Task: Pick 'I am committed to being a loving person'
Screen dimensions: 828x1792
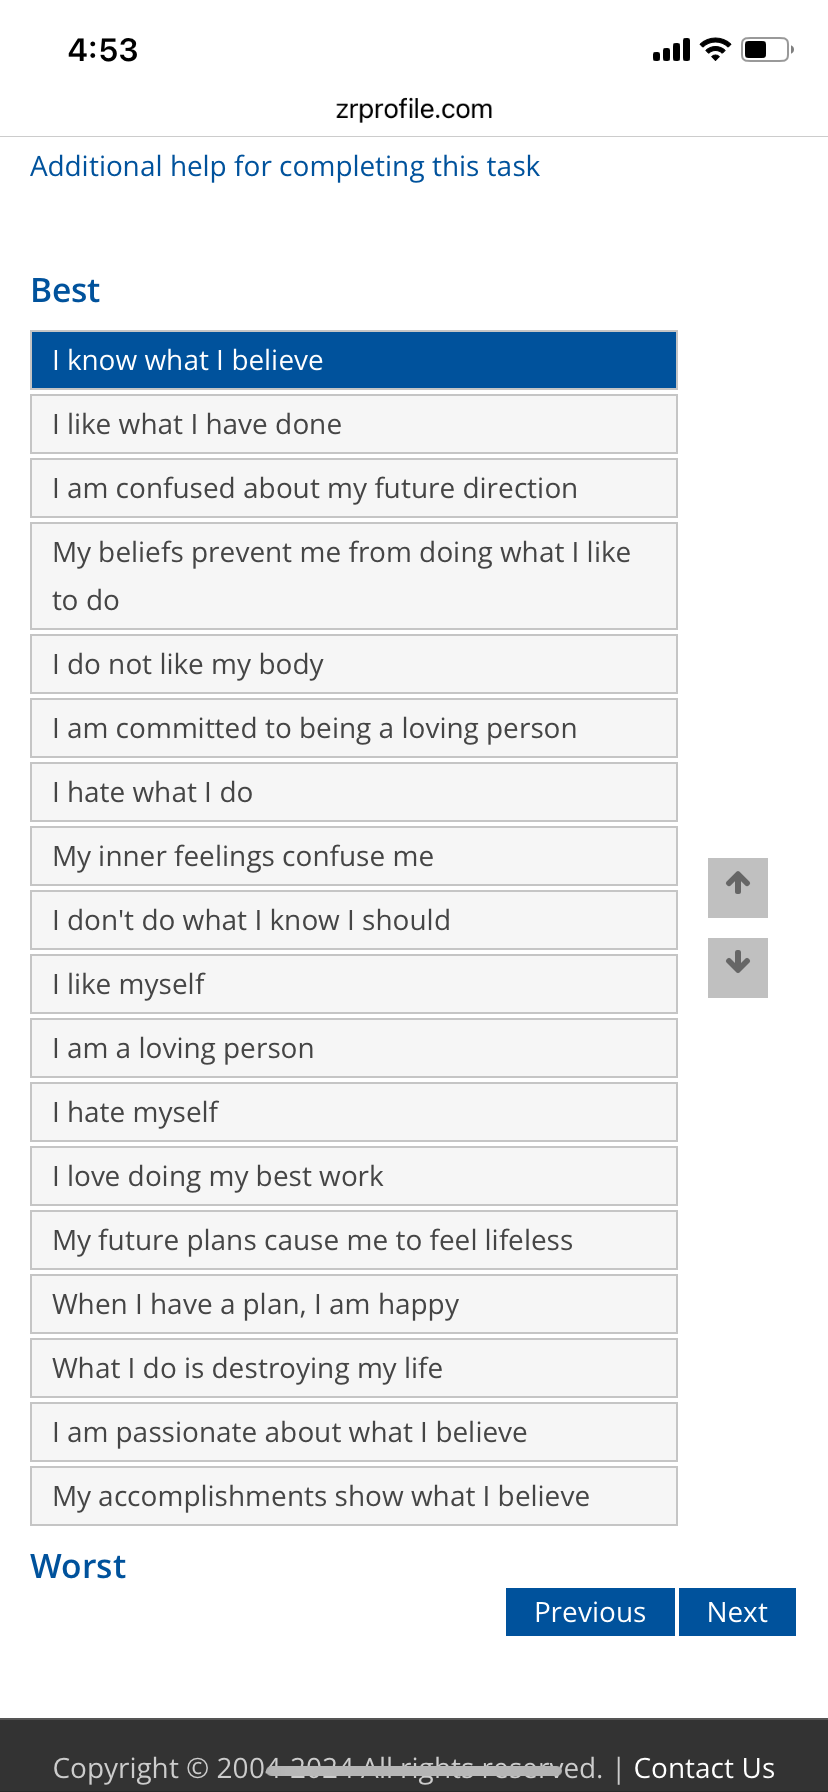Action: [x=353, y=728]
